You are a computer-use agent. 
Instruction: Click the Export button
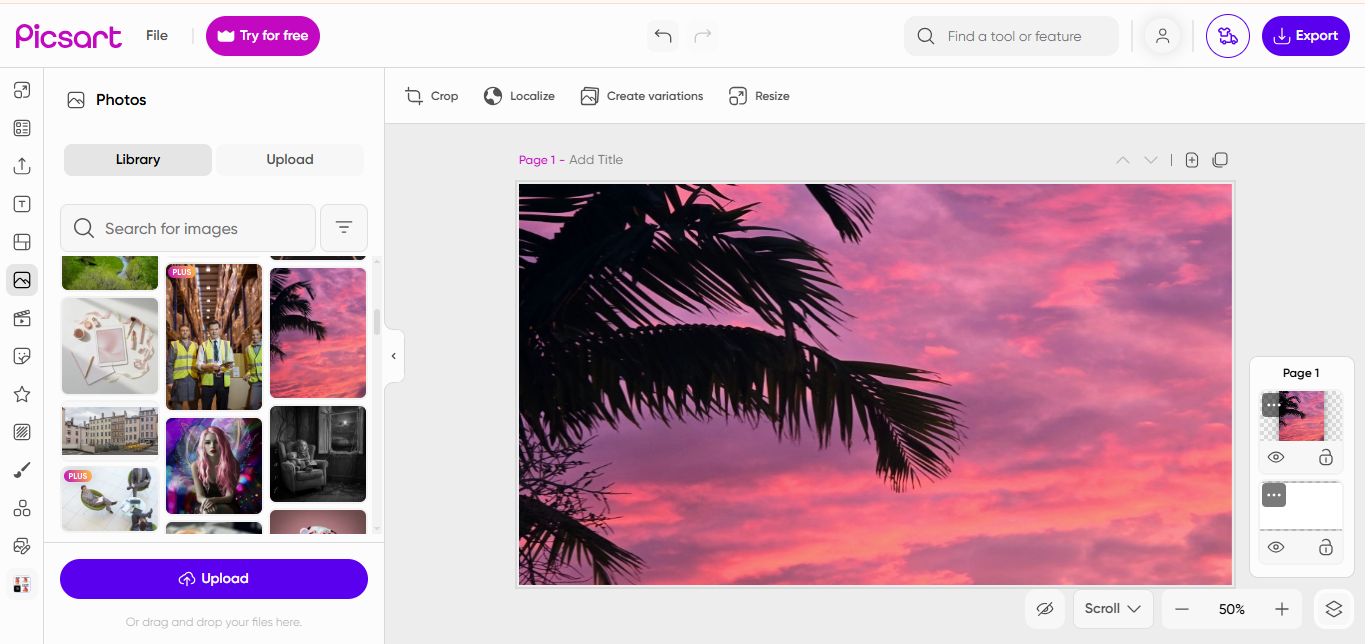tap(1306, 35)
